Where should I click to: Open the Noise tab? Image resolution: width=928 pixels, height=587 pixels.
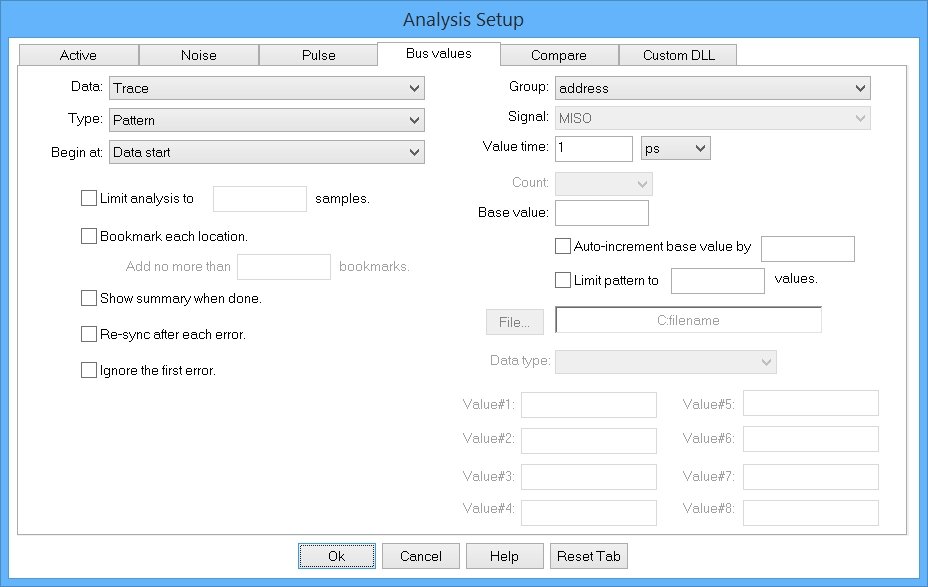(198, 55)
